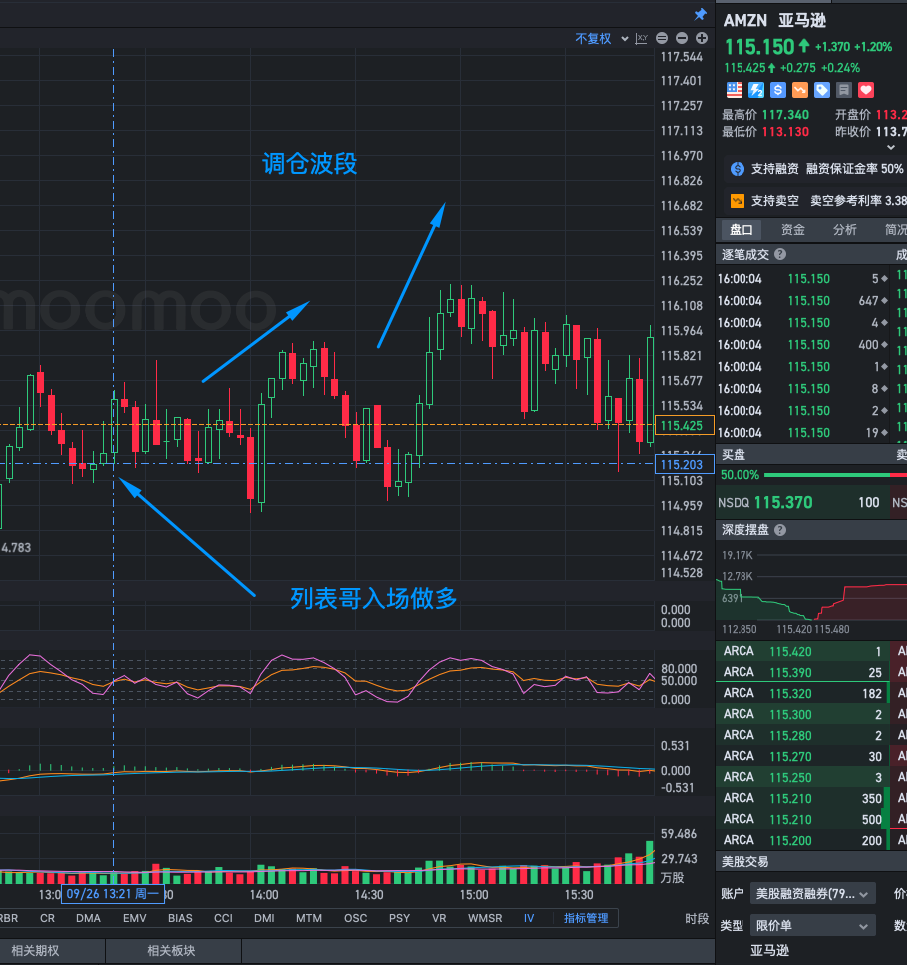Select the WMSR indicator
907x965 pixels.
click(x=485, y=918)
